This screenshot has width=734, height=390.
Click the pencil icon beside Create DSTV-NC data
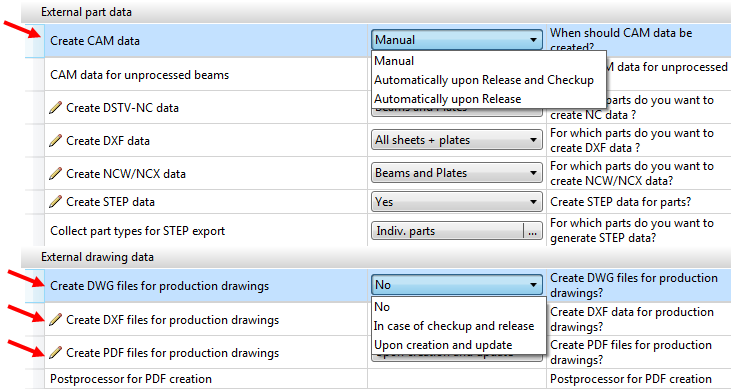[x=55, y=108]
